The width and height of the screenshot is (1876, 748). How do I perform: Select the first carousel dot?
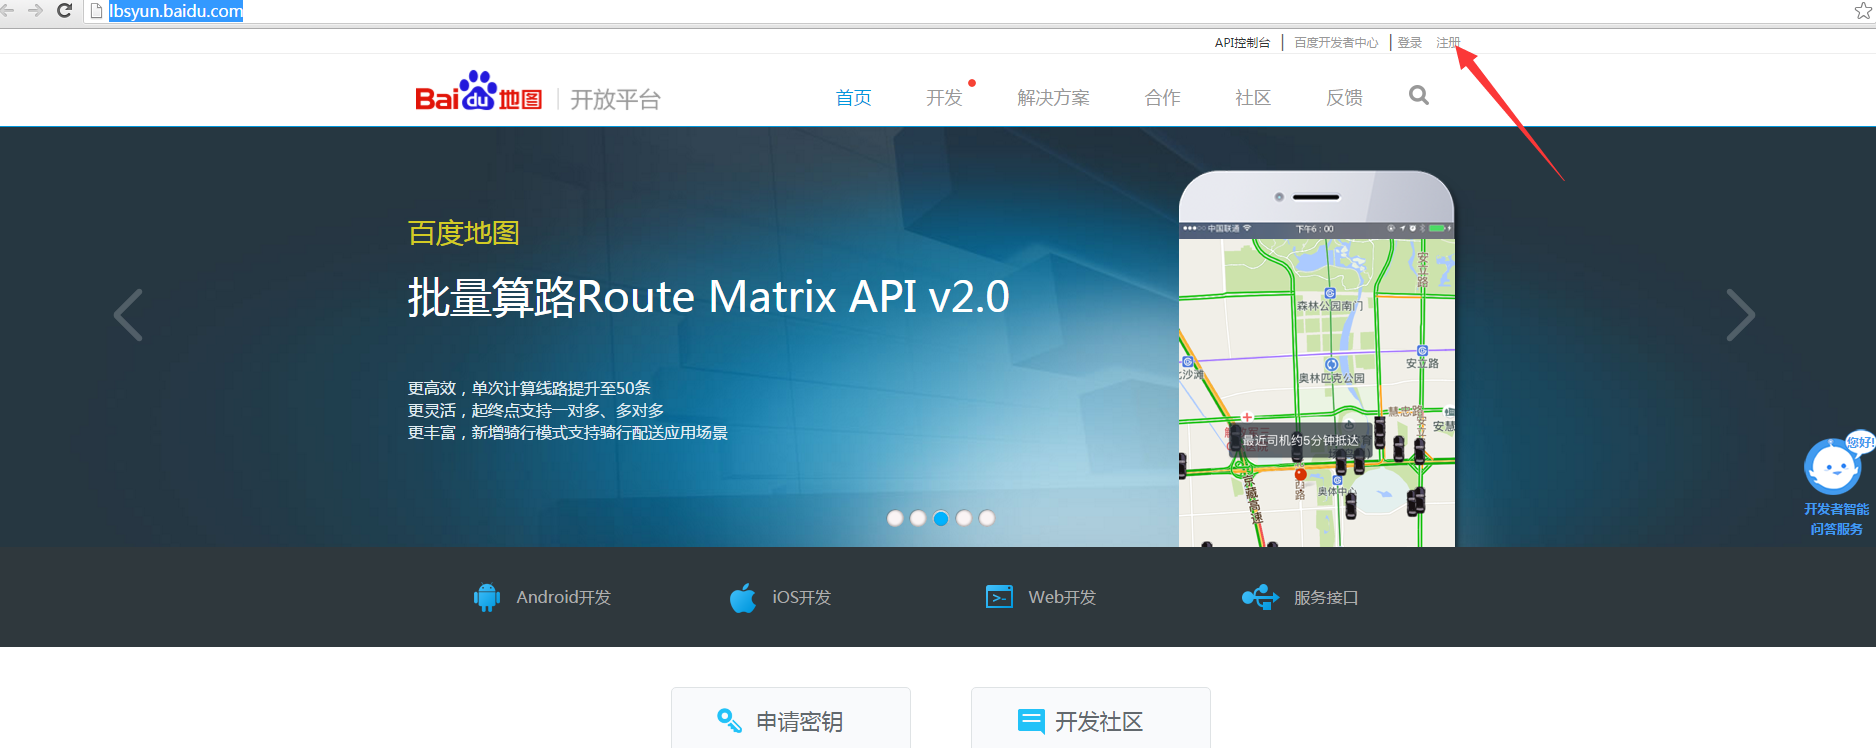(895, 518)
